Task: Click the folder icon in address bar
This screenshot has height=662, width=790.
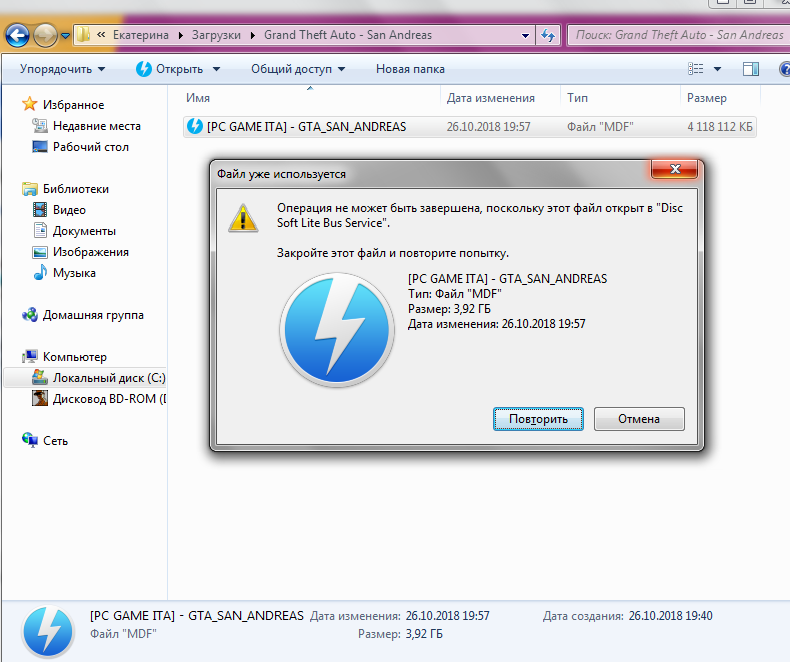Action: click(x=83, y=35)
